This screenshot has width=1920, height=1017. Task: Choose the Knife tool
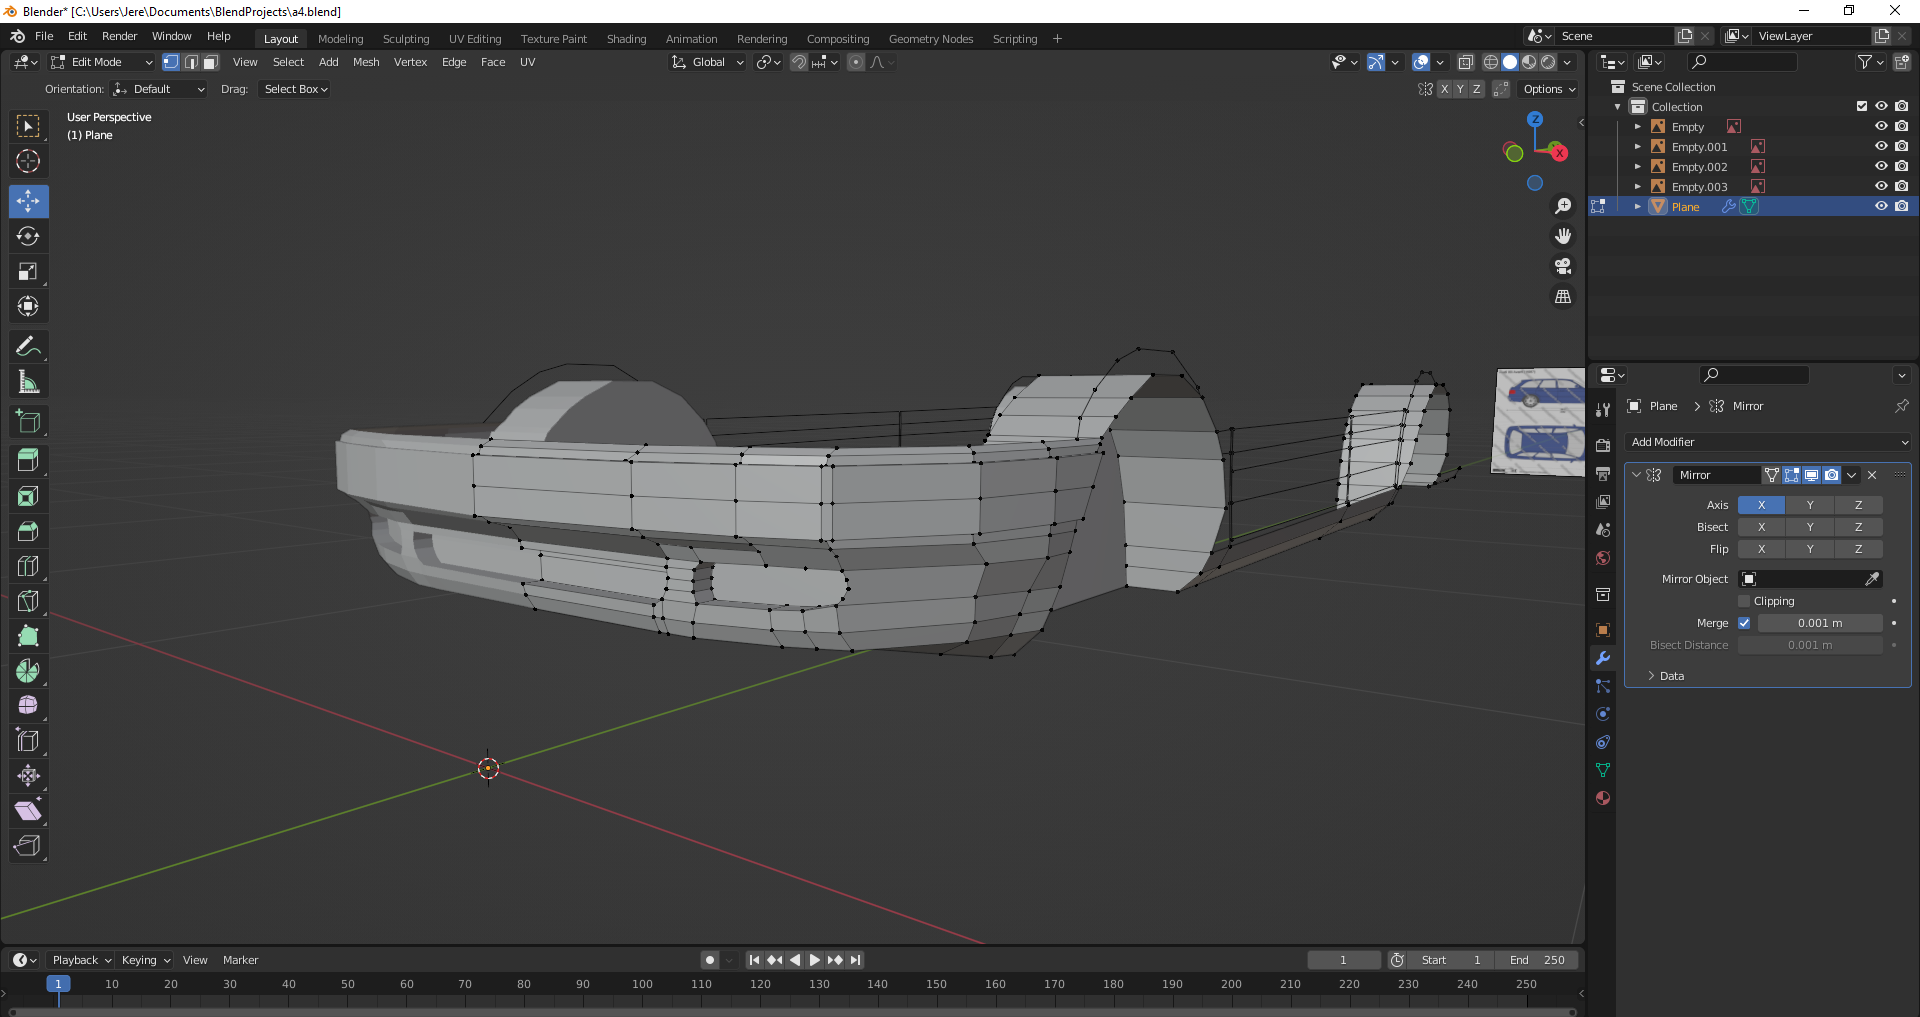pos(28,601)
